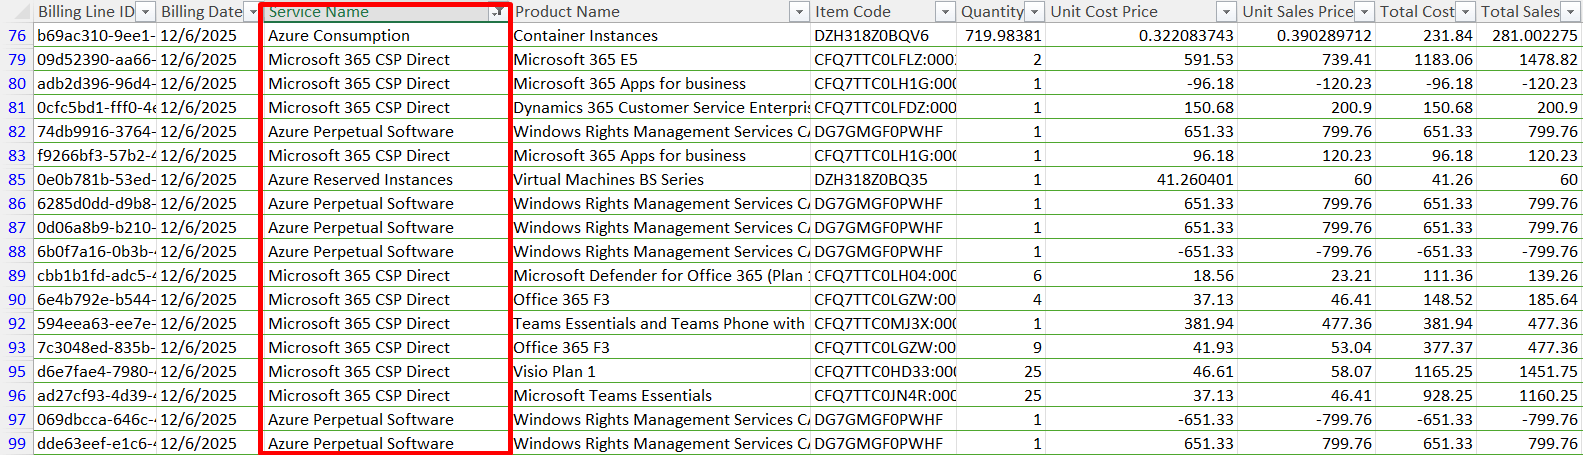Image resolution: width=1583 pixels, height=455 pixels.
Task: Open the Billing Date filter dropdown
Action: 251,12
